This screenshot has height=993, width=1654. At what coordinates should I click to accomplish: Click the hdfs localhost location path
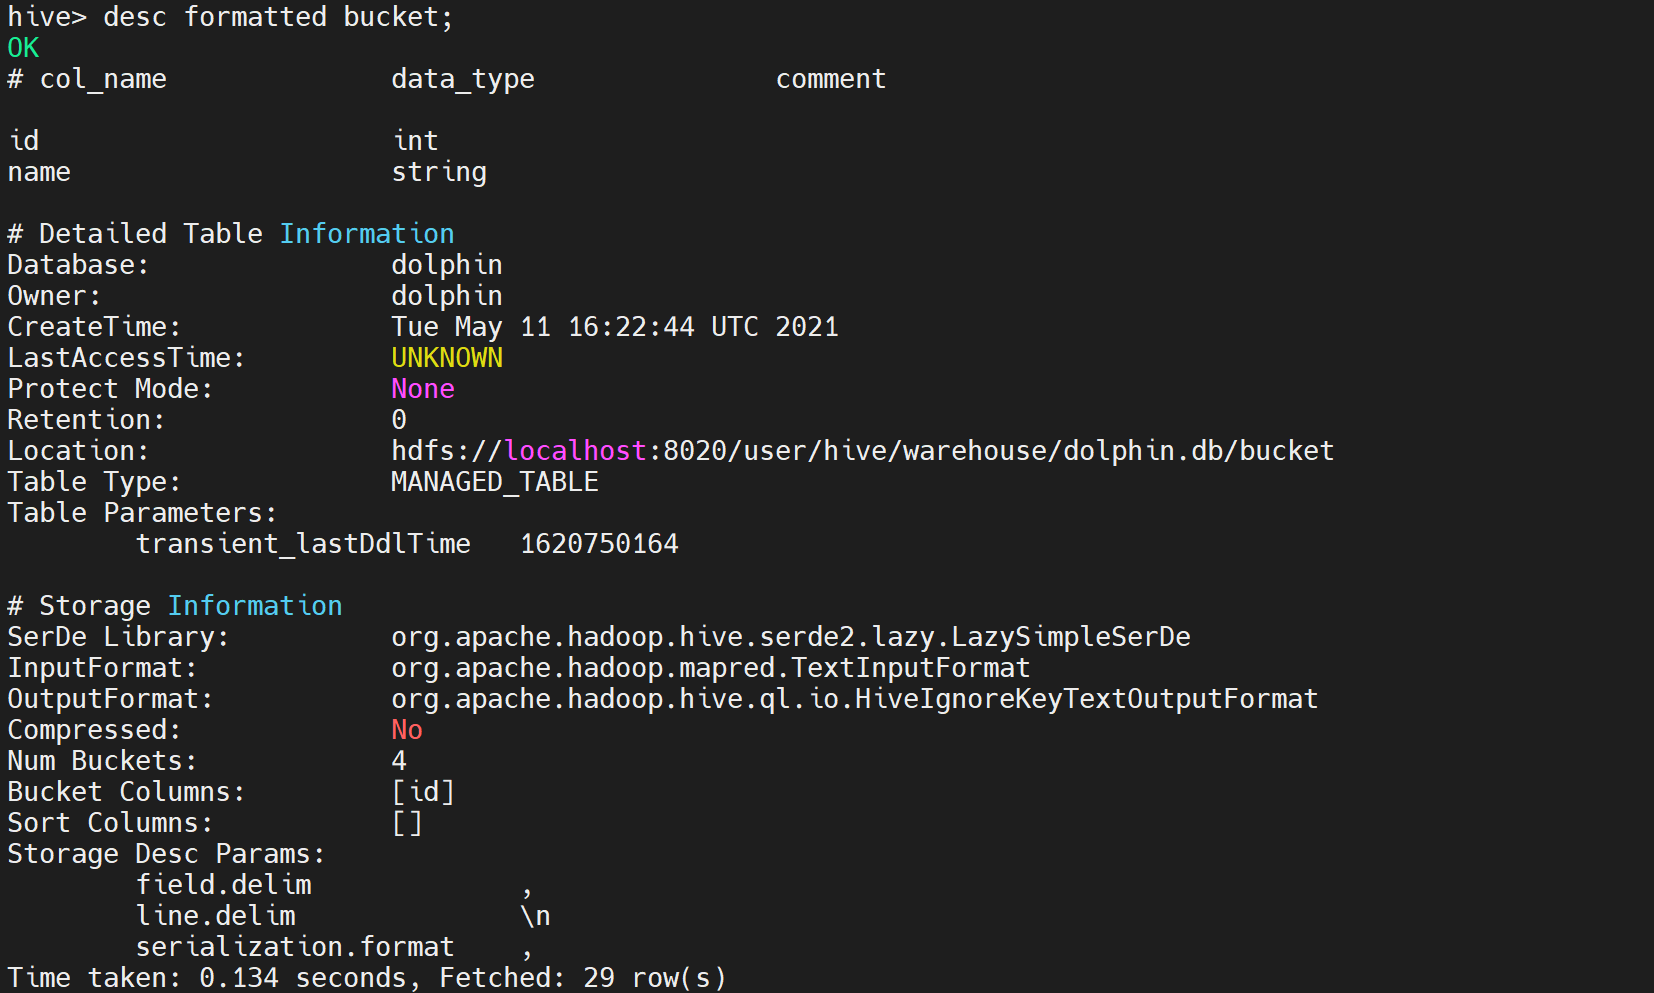863,451
